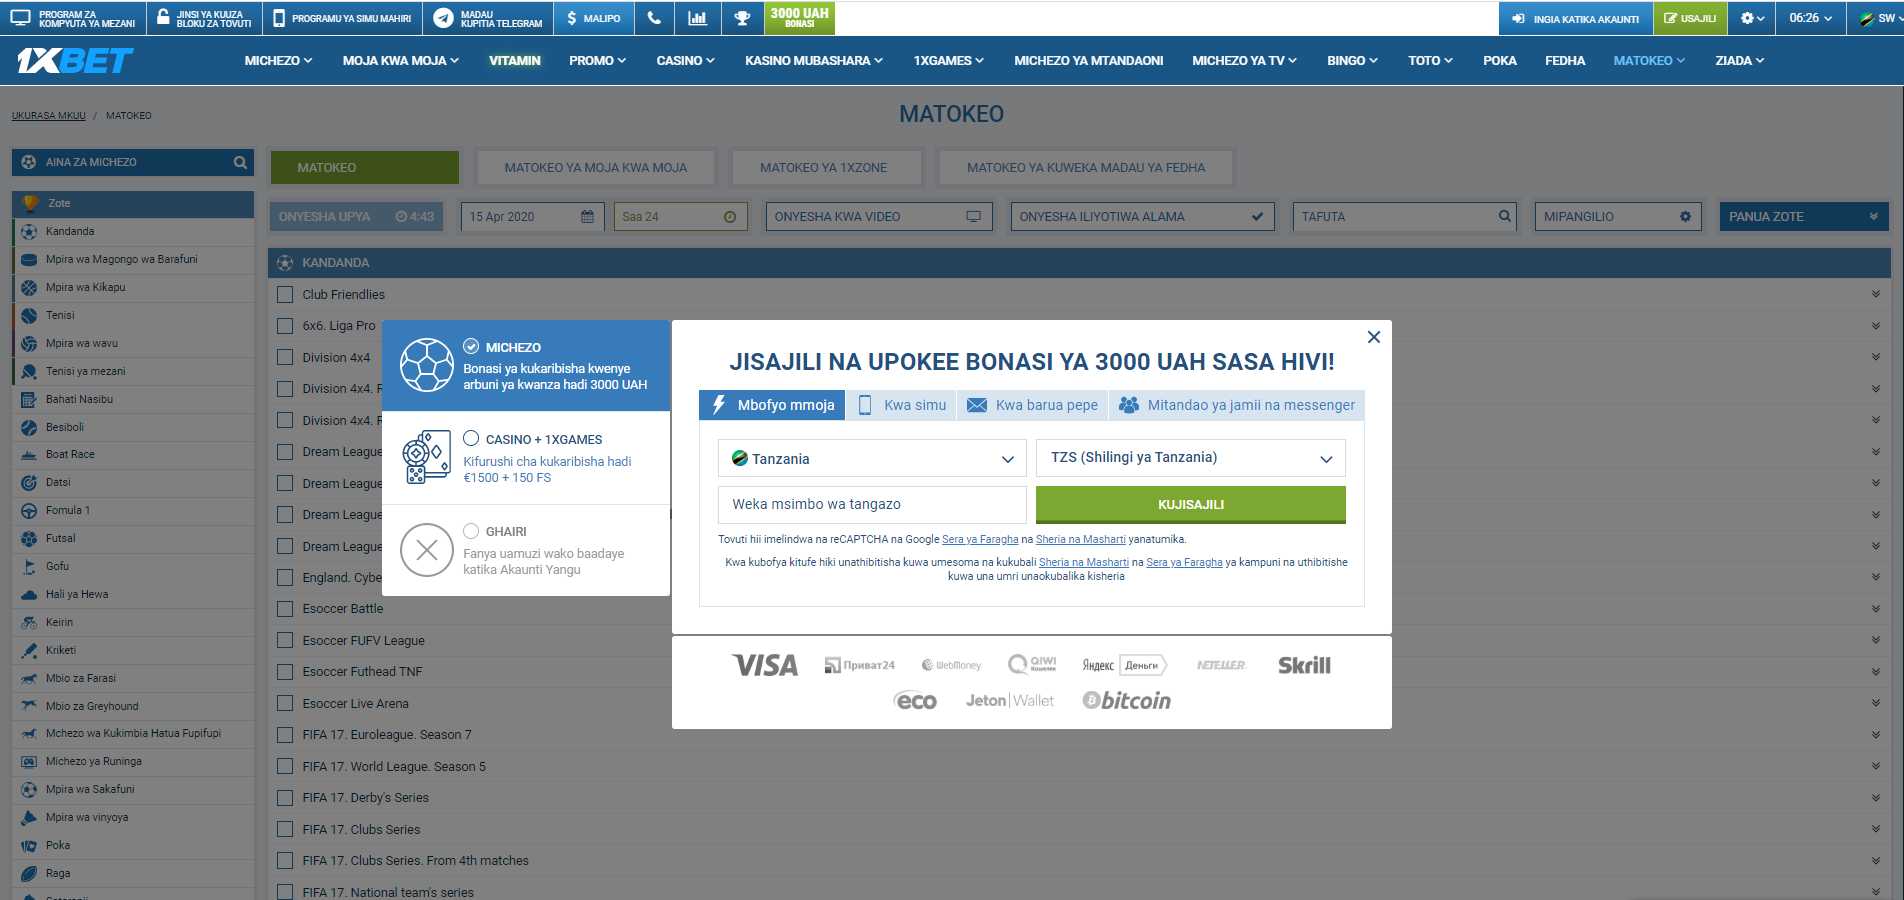1904x900 pixels.
Task: Select the Kriketi sport icon in sidebar
Action: point(29,650)
